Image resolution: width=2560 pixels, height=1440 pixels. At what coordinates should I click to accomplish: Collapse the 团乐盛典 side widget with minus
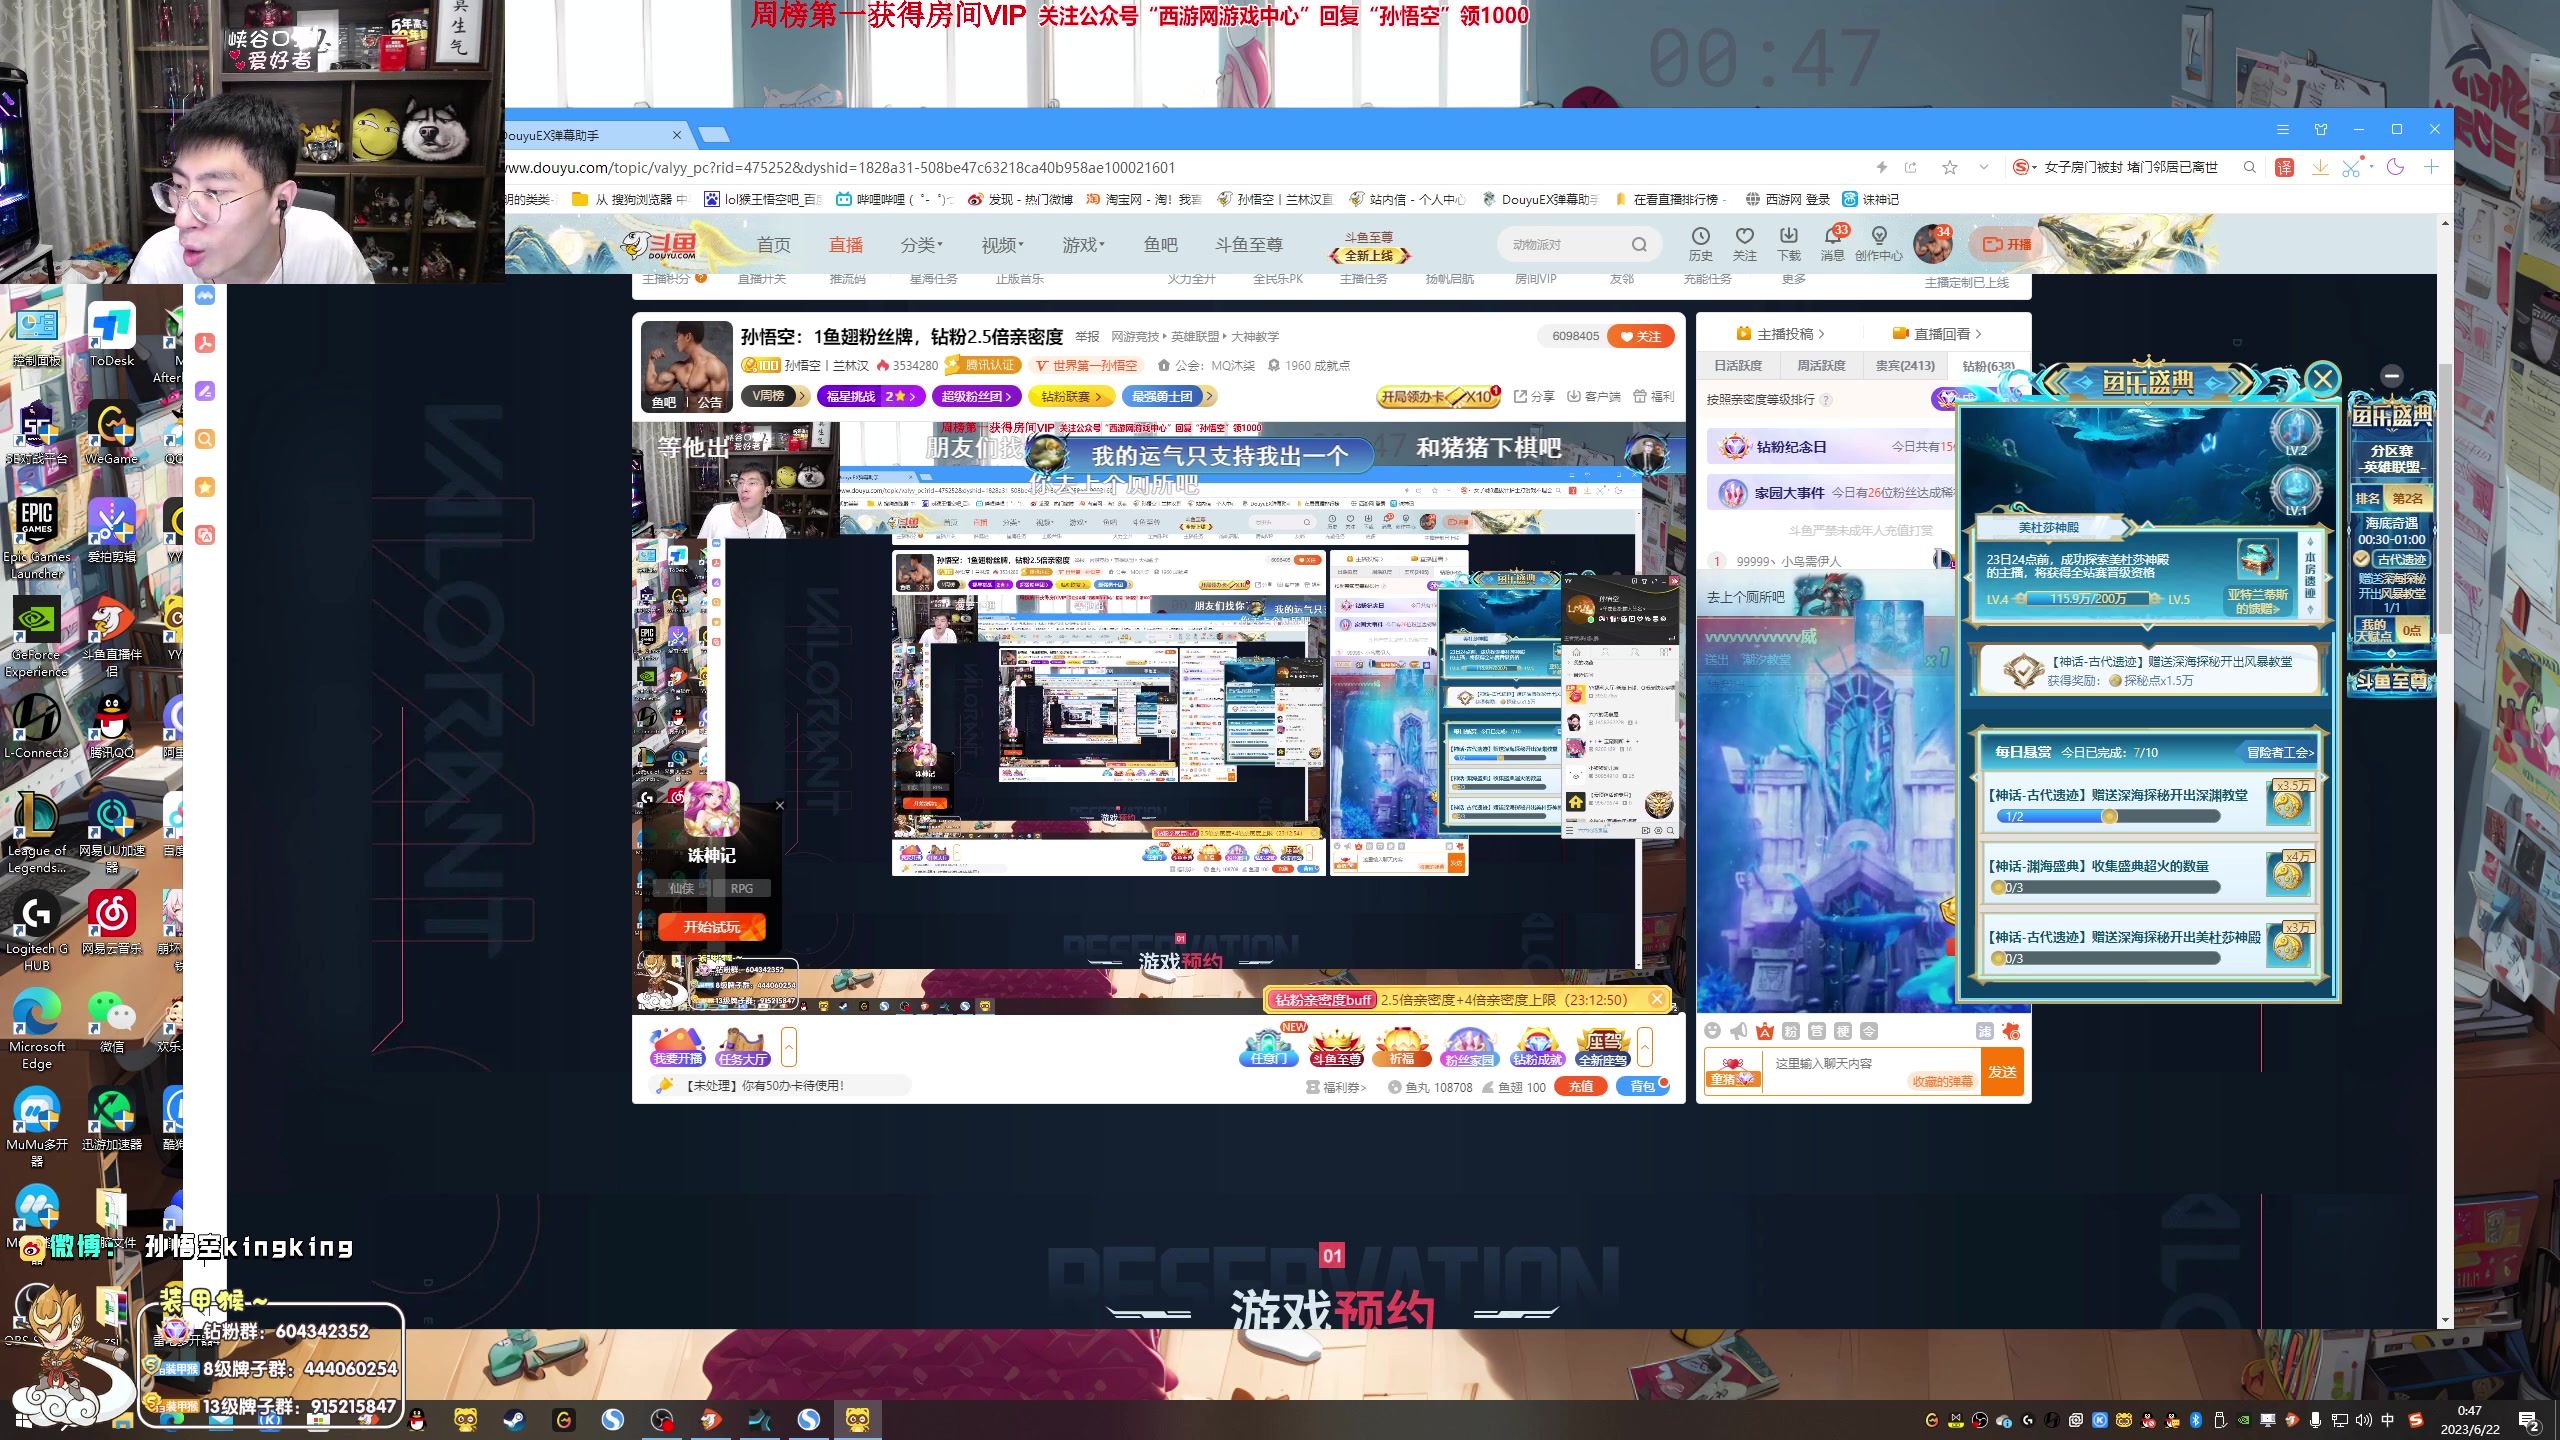click(x=2392, y=375)
